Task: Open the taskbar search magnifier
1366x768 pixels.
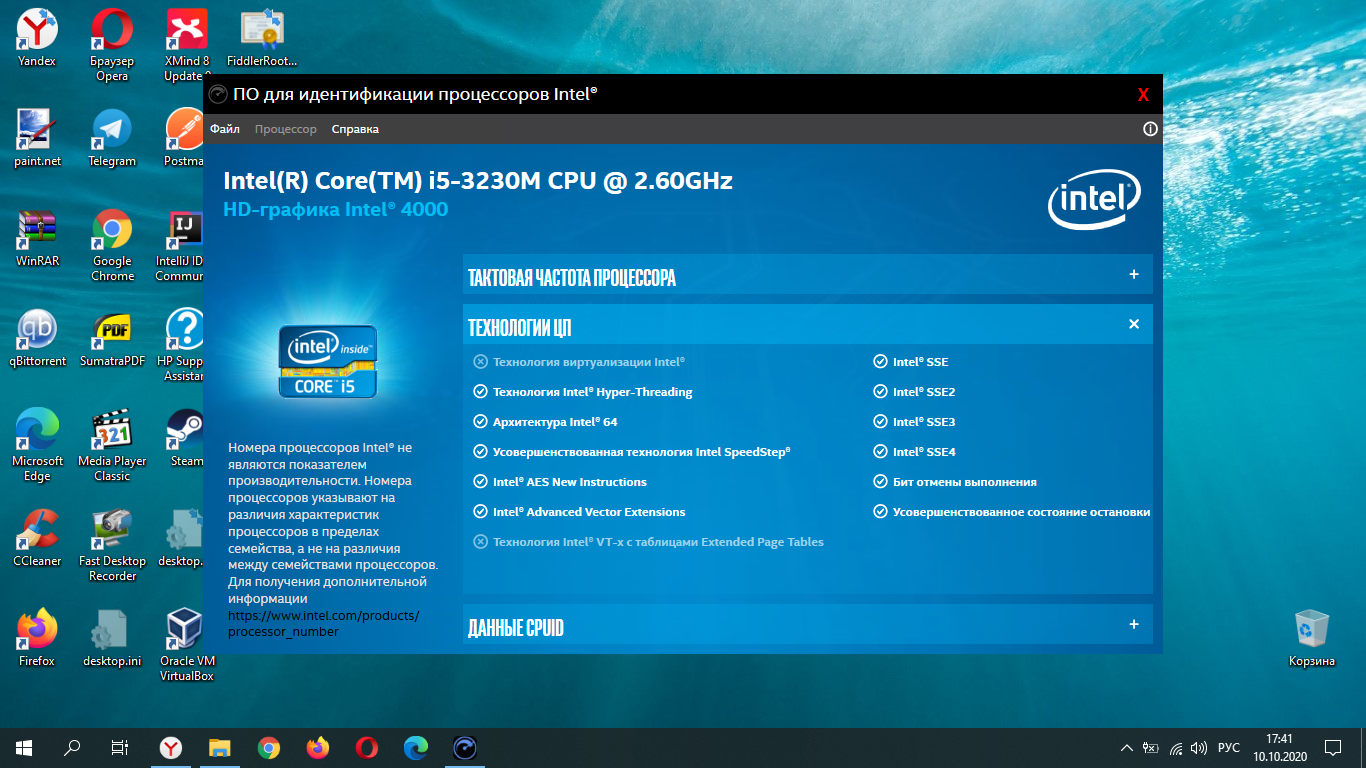Action: pos(72,747)
